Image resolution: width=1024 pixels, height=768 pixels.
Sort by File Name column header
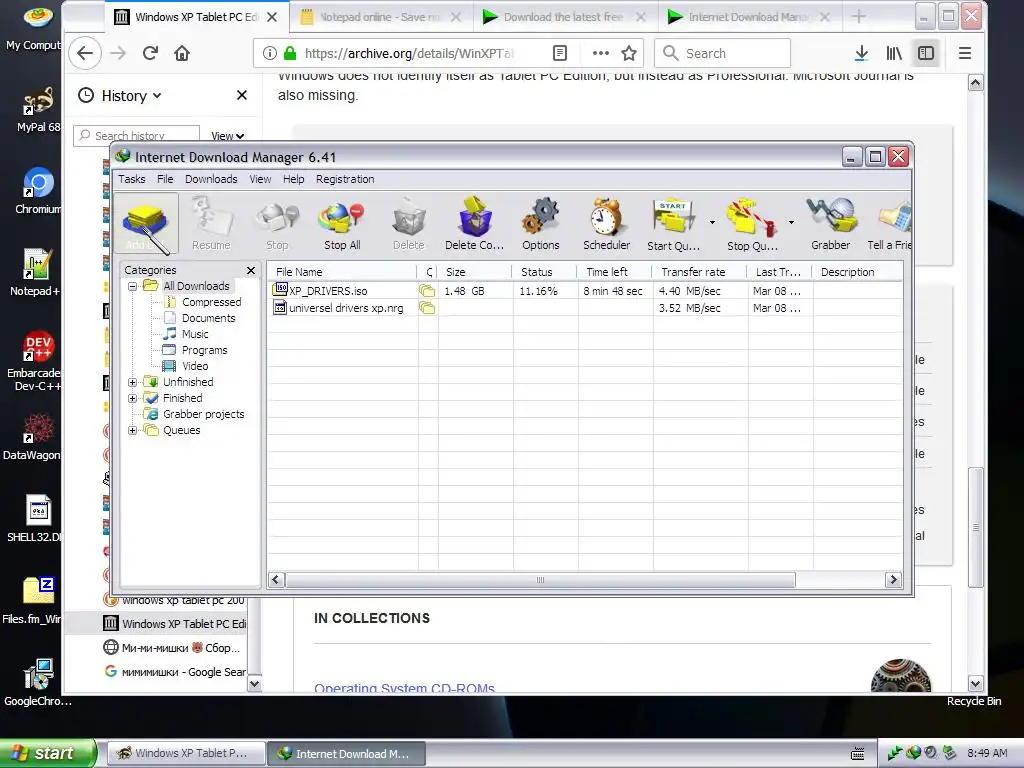point(342,272)
